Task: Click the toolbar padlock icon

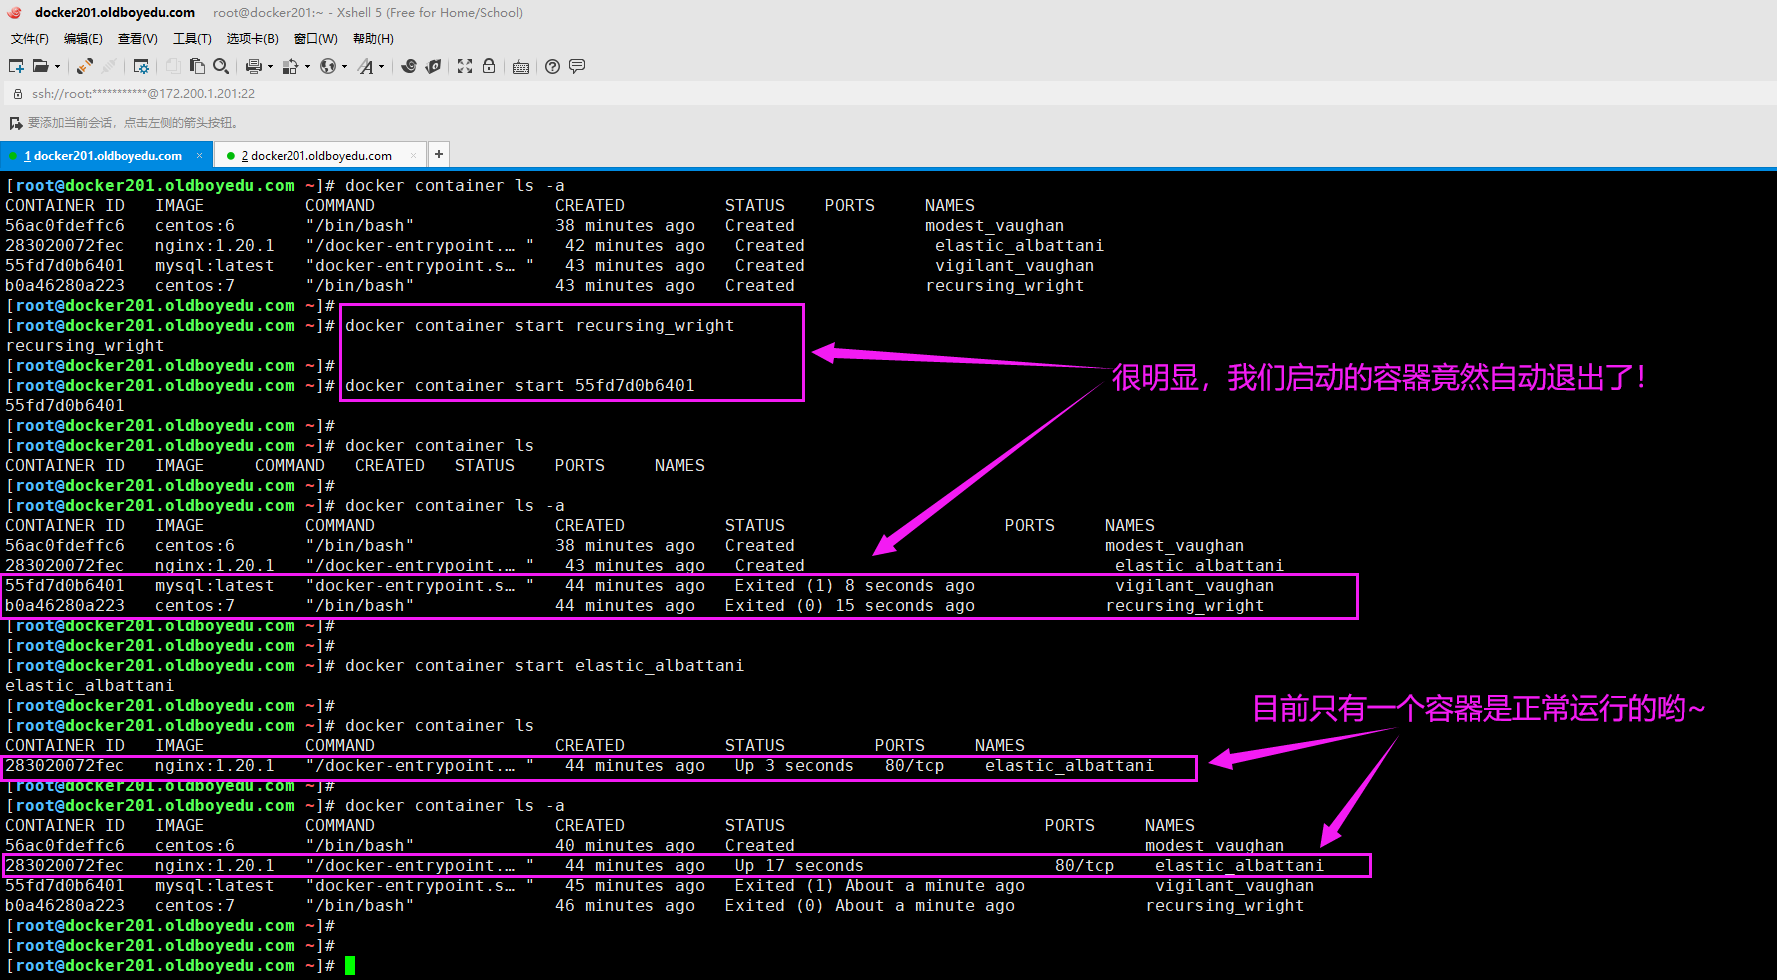Action: (489, 66)
